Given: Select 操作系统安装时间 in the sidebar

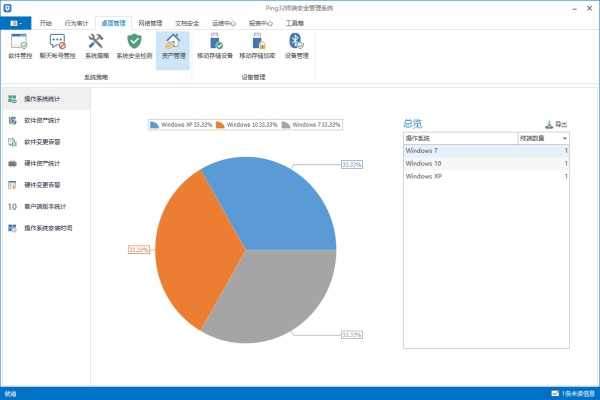Looking at the screenshot, I should tap(46, 228).
